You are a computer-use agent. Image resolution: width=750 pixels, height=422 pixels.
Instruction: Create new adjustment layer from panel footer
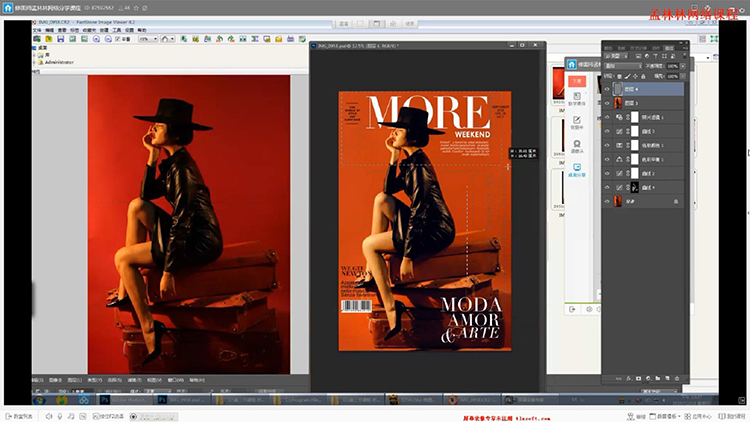click(x=648, y=378)
